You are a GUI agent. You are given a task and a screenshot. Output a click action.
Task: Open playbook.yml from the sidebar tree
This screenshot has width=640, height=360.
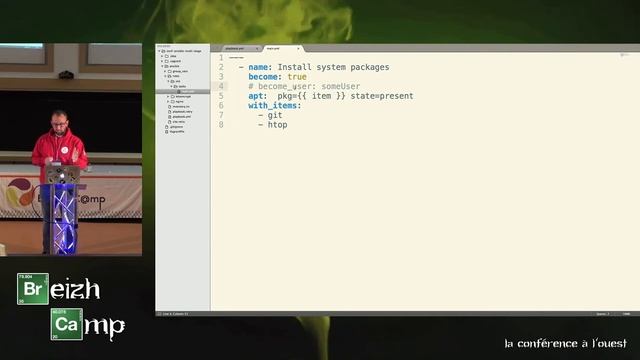[182, 116]
